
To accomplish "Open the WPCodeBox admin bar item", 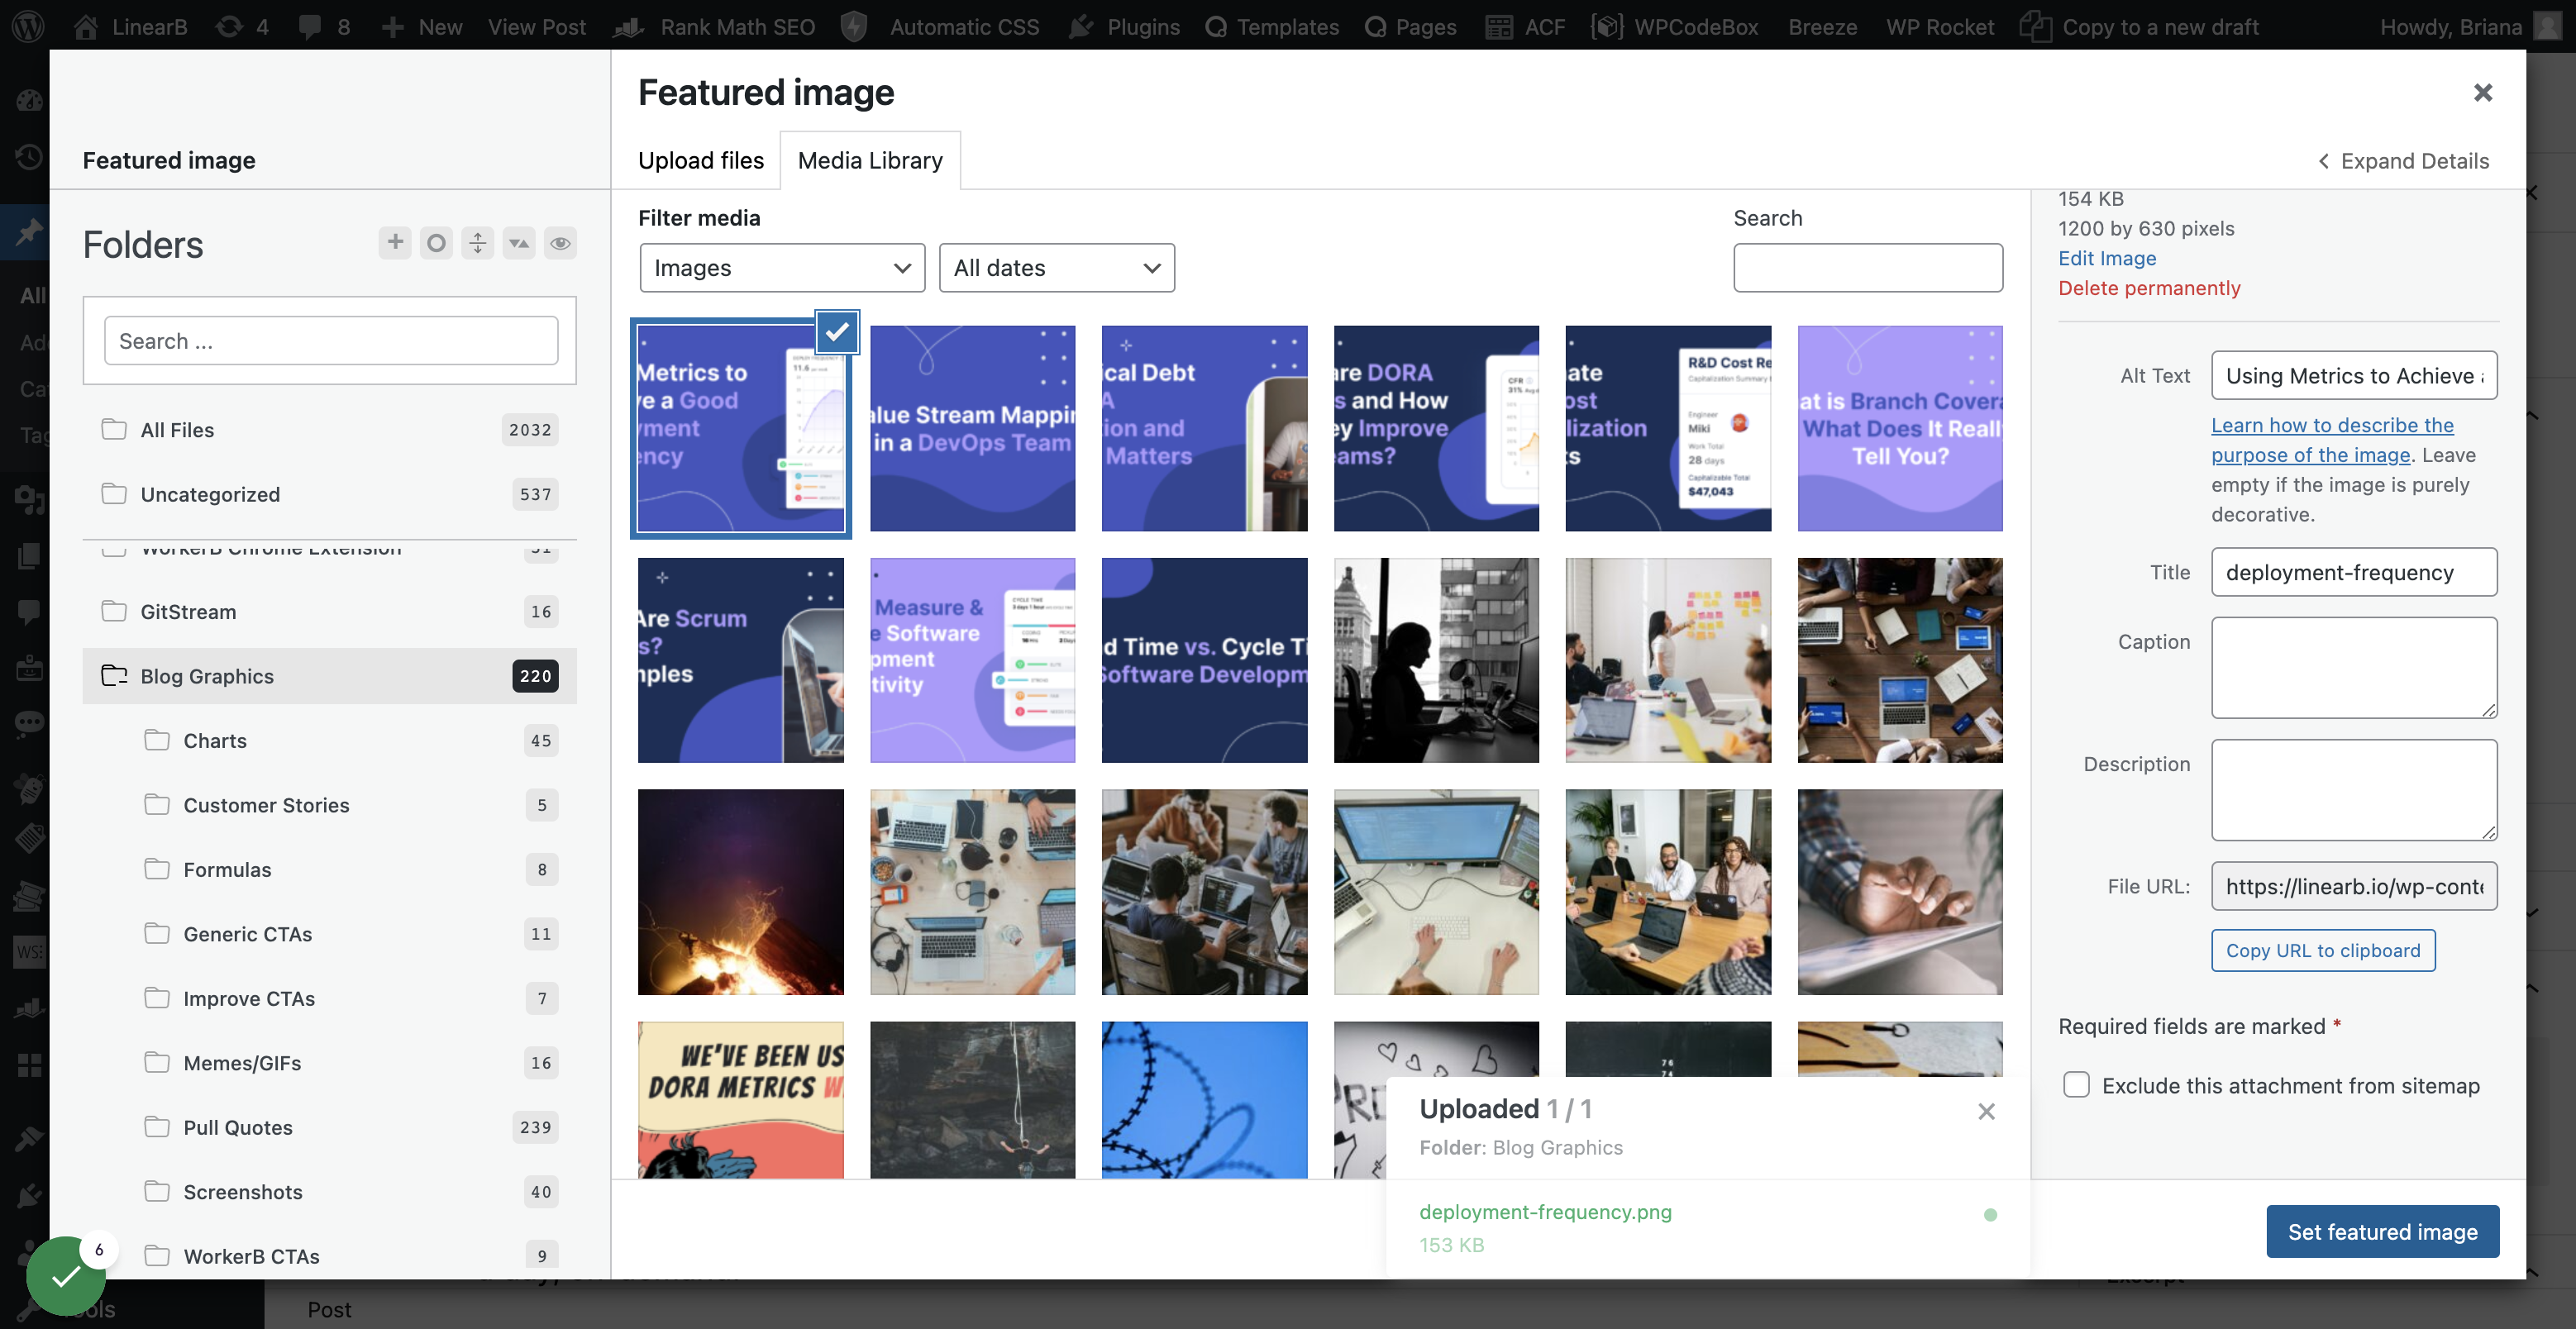I will tap(1674, 26).
